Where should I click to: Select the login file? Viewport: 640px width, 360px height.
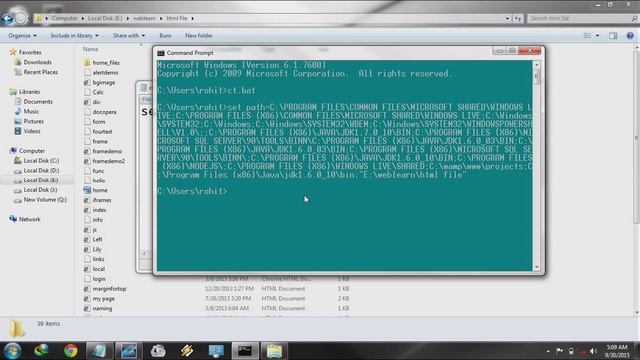[x=99, y=279]
